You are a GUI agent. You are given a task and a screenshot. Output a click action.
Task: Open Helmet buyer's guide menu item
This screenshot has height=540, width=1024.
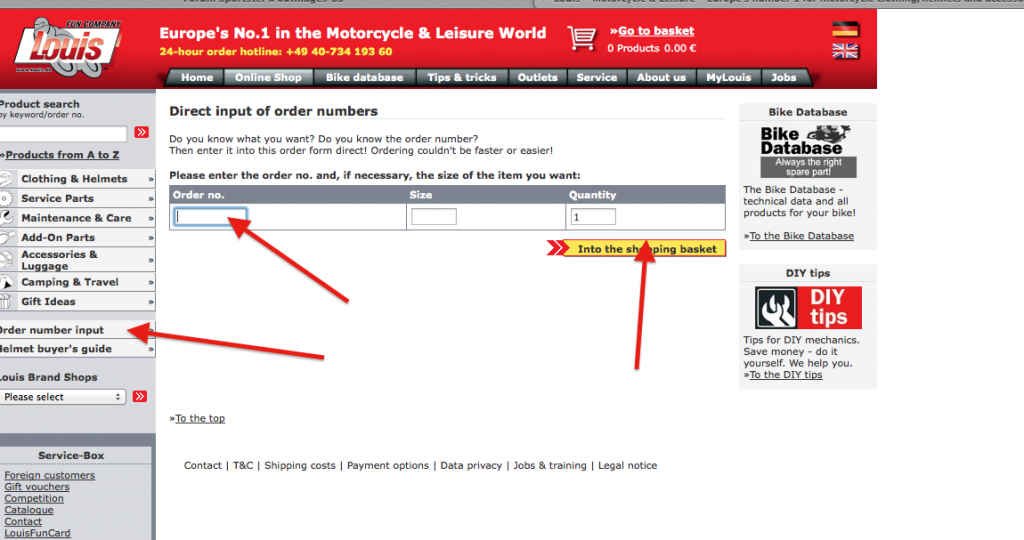77,349
